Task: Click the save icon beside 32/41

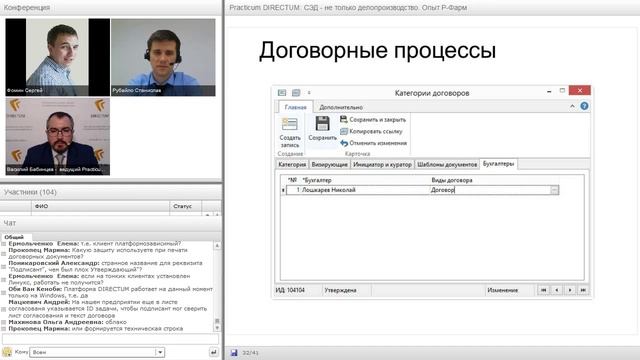Action: pos(234,353)
